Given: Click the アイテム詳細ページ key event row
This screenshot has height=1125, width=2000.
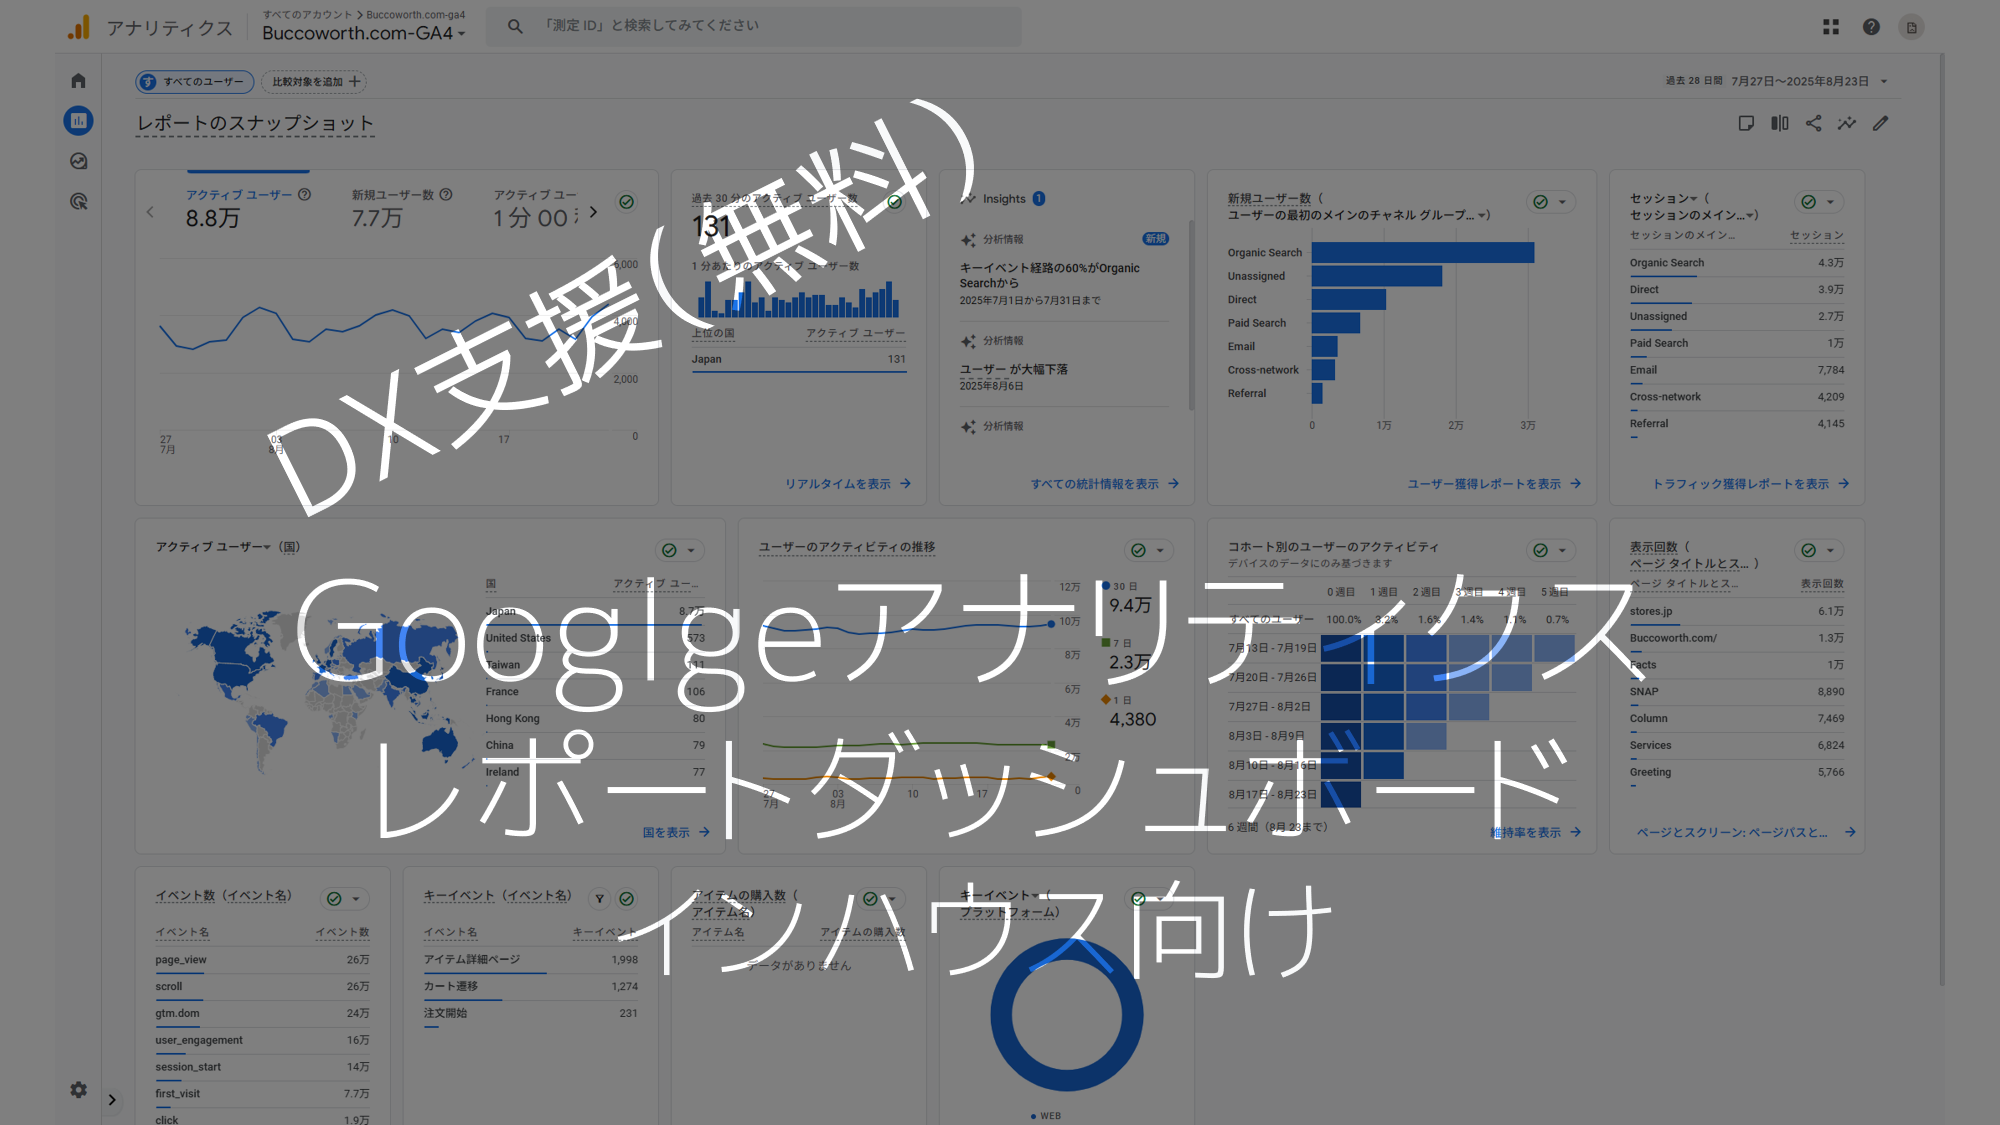Looking at the screenshot, I should [530, 960].
